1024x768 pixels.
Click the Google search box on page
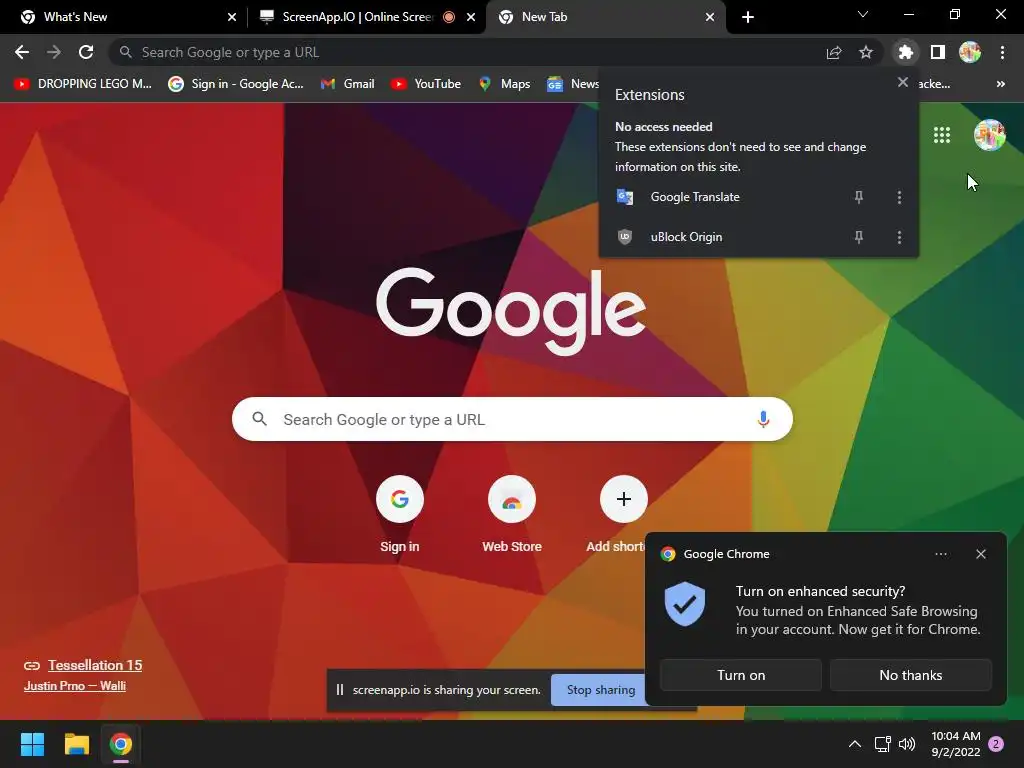pyautogui.click(x=512, y=419)
